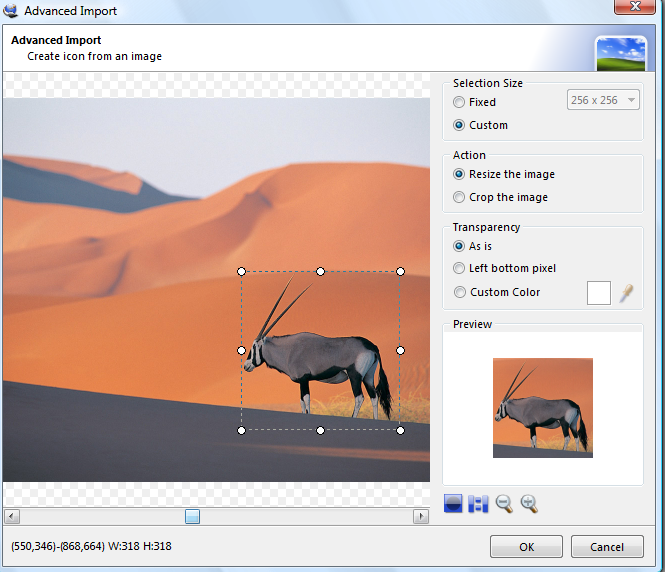Image resolution: width=665 pixels, height=572 pixels.
Task: Click the Advanced Import title bar icon
Action: tap(10, 10)
